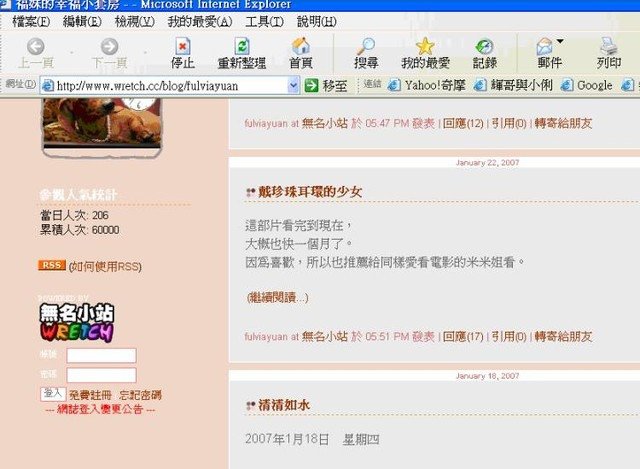Click the page icon in address bar
640x469 pixels.
point(48,85)
